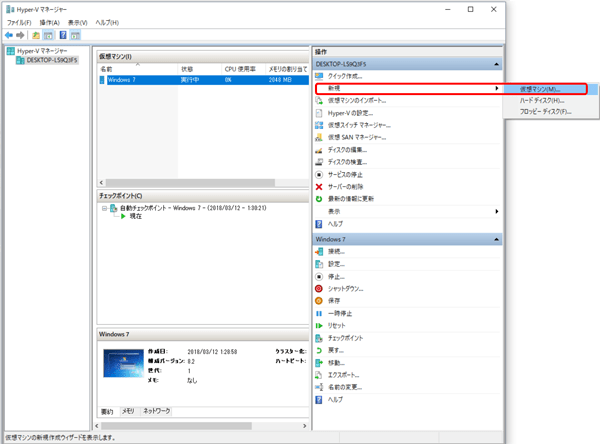
Task: Click the red シャットダウン icon
Action: pyautogui.click(x=319, y=289)
